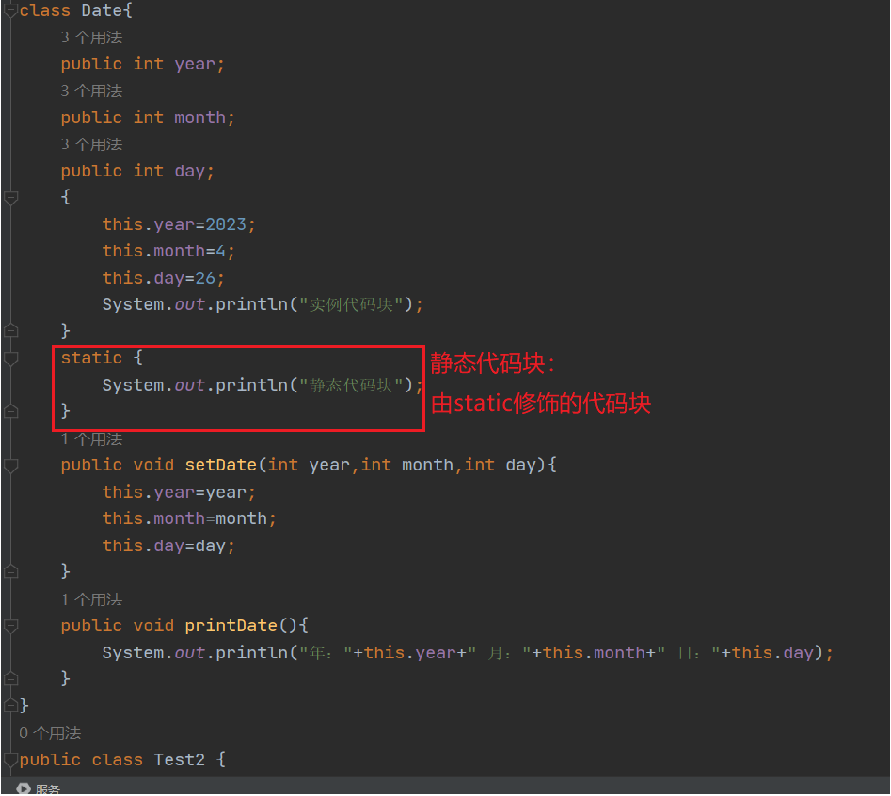Click the '0 个用法' hint above Test2
891x796 pixels.
(50, 733)
